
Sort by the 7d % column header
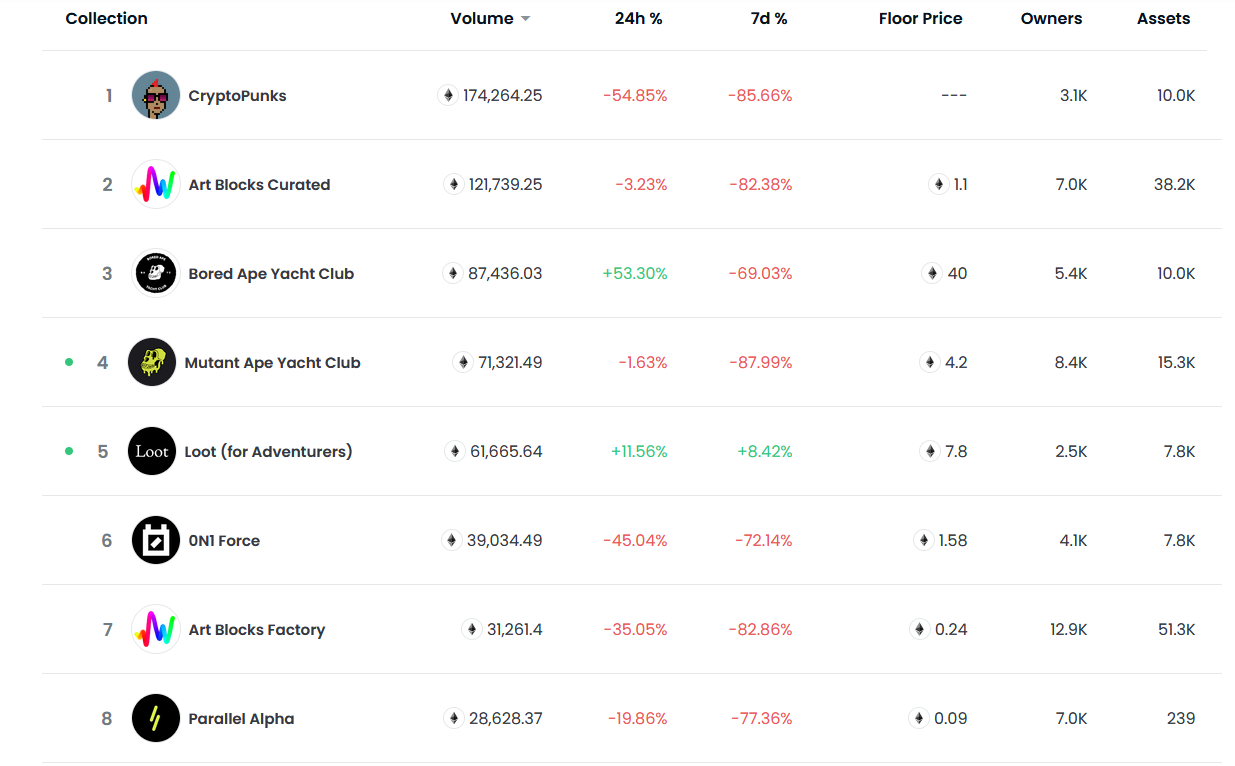pos(769,19)
